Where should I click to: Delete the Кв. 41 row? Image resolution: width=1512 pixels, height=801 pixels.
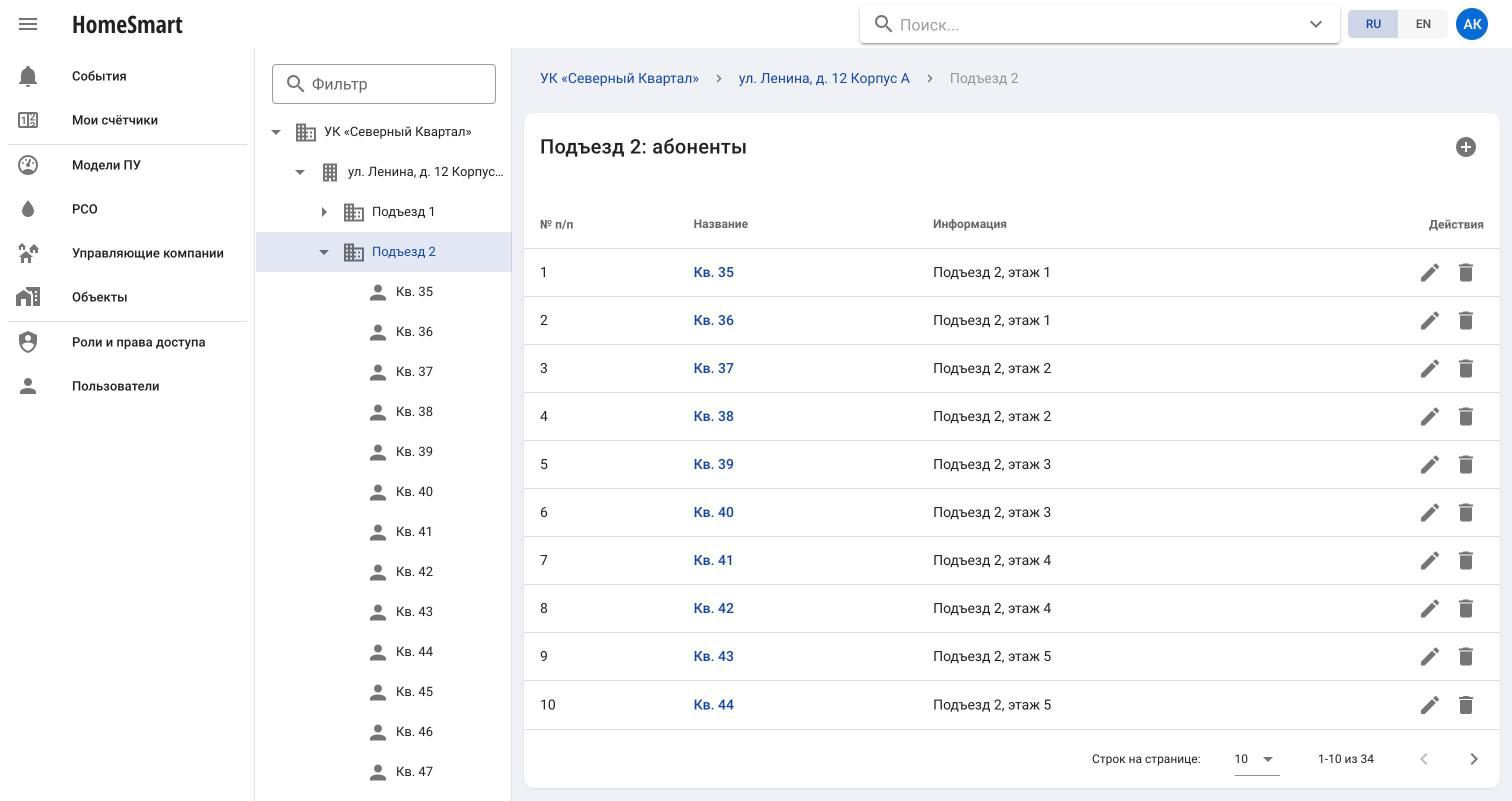click(1466, 561)
